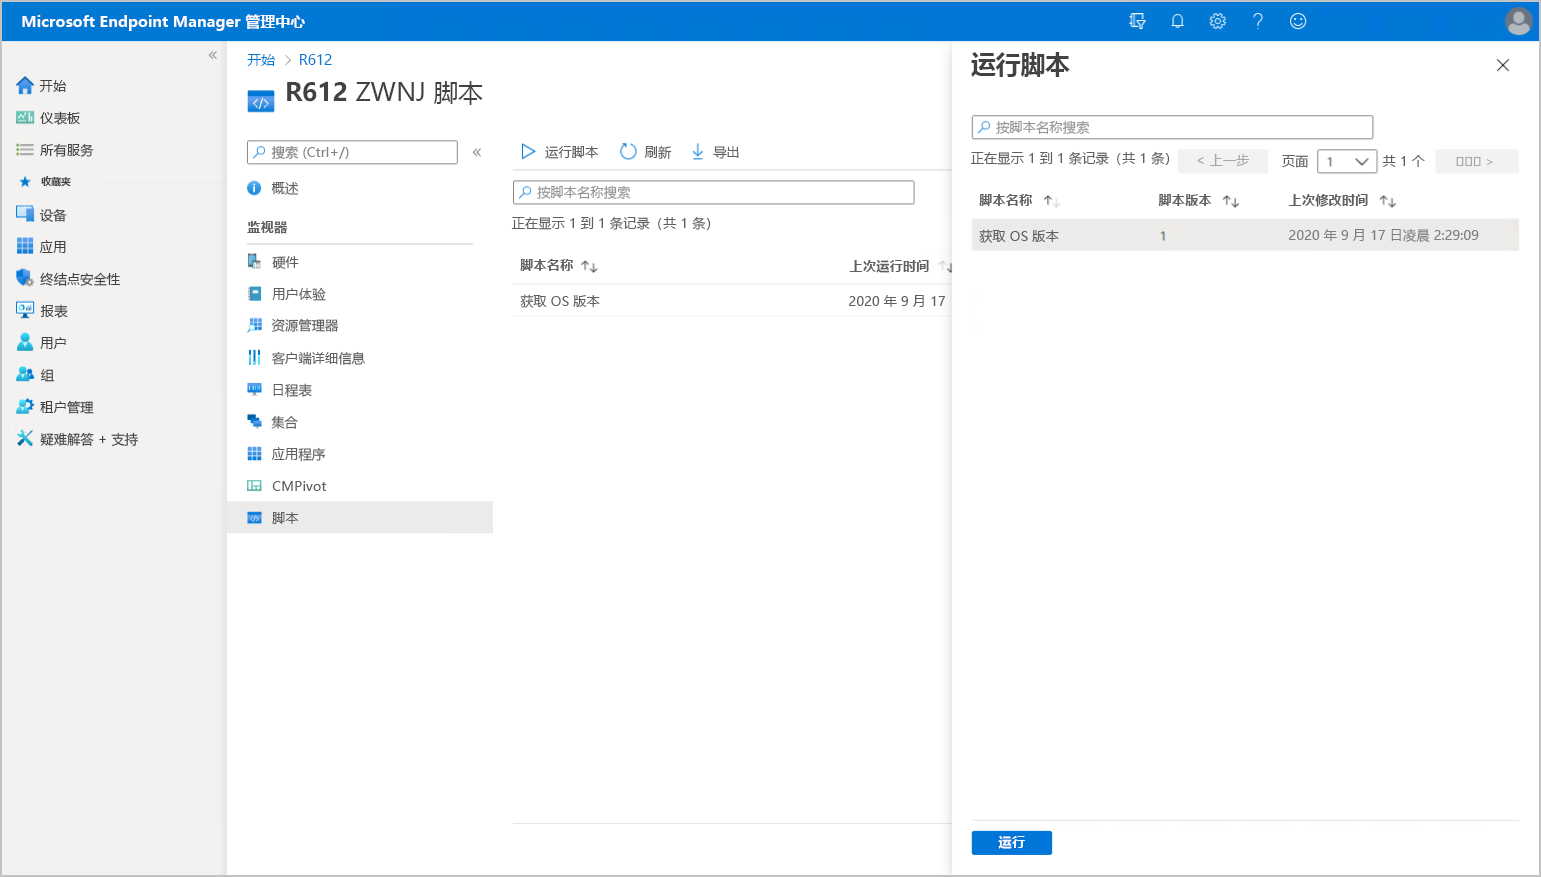Collapse the device resource menu
1541x877 pixels.
[477, 152]
